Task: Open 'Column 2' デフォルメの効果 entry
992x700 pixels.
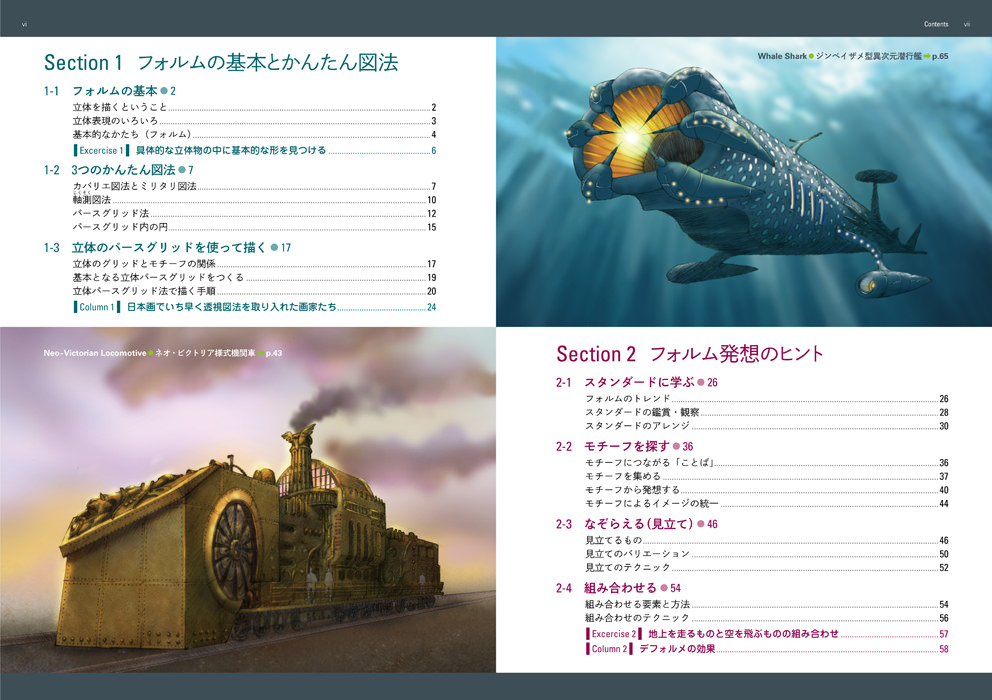Action: 767,649
